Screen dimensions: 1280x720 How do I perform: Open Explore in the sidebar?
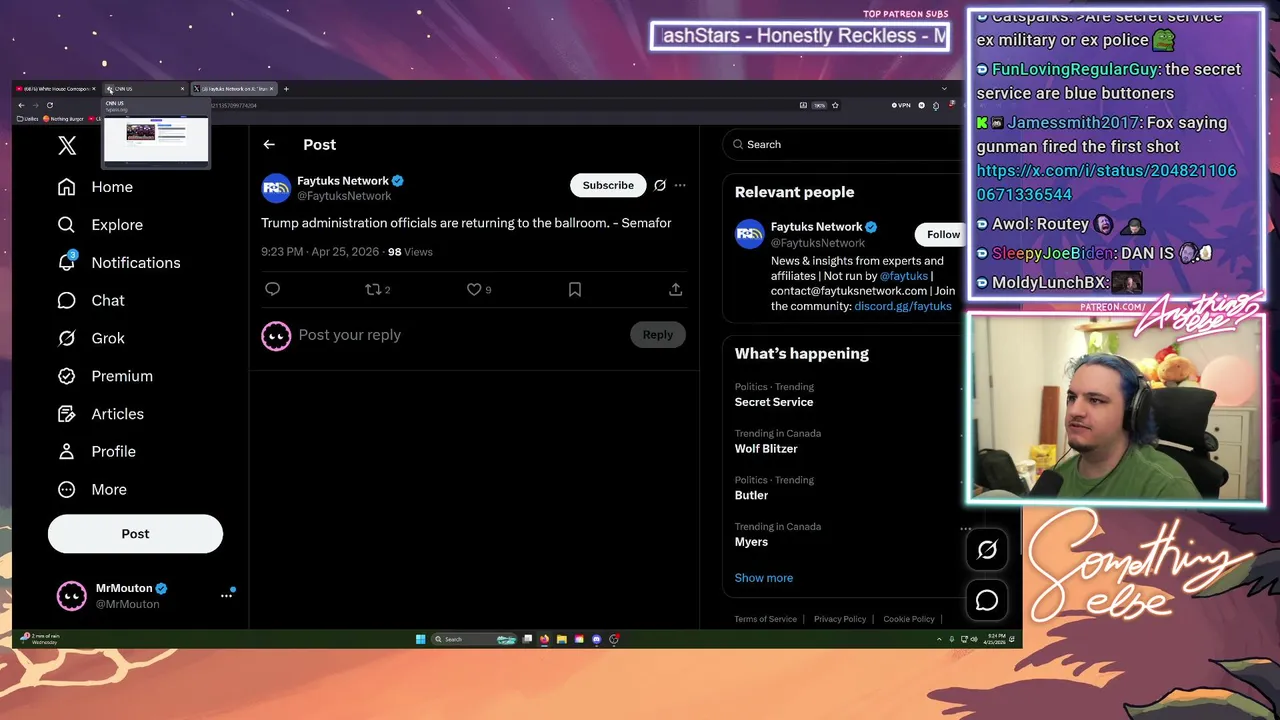point(101,225)
